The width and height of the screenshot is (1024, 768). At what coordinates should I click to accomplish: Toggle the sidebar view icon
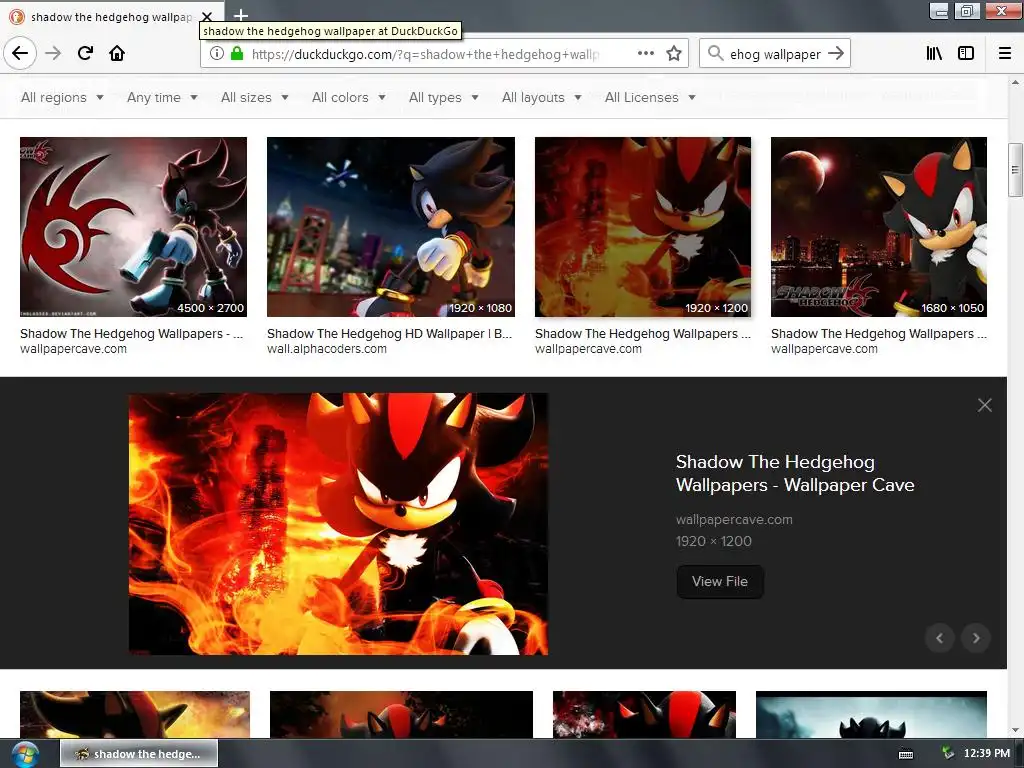point(966,54)
